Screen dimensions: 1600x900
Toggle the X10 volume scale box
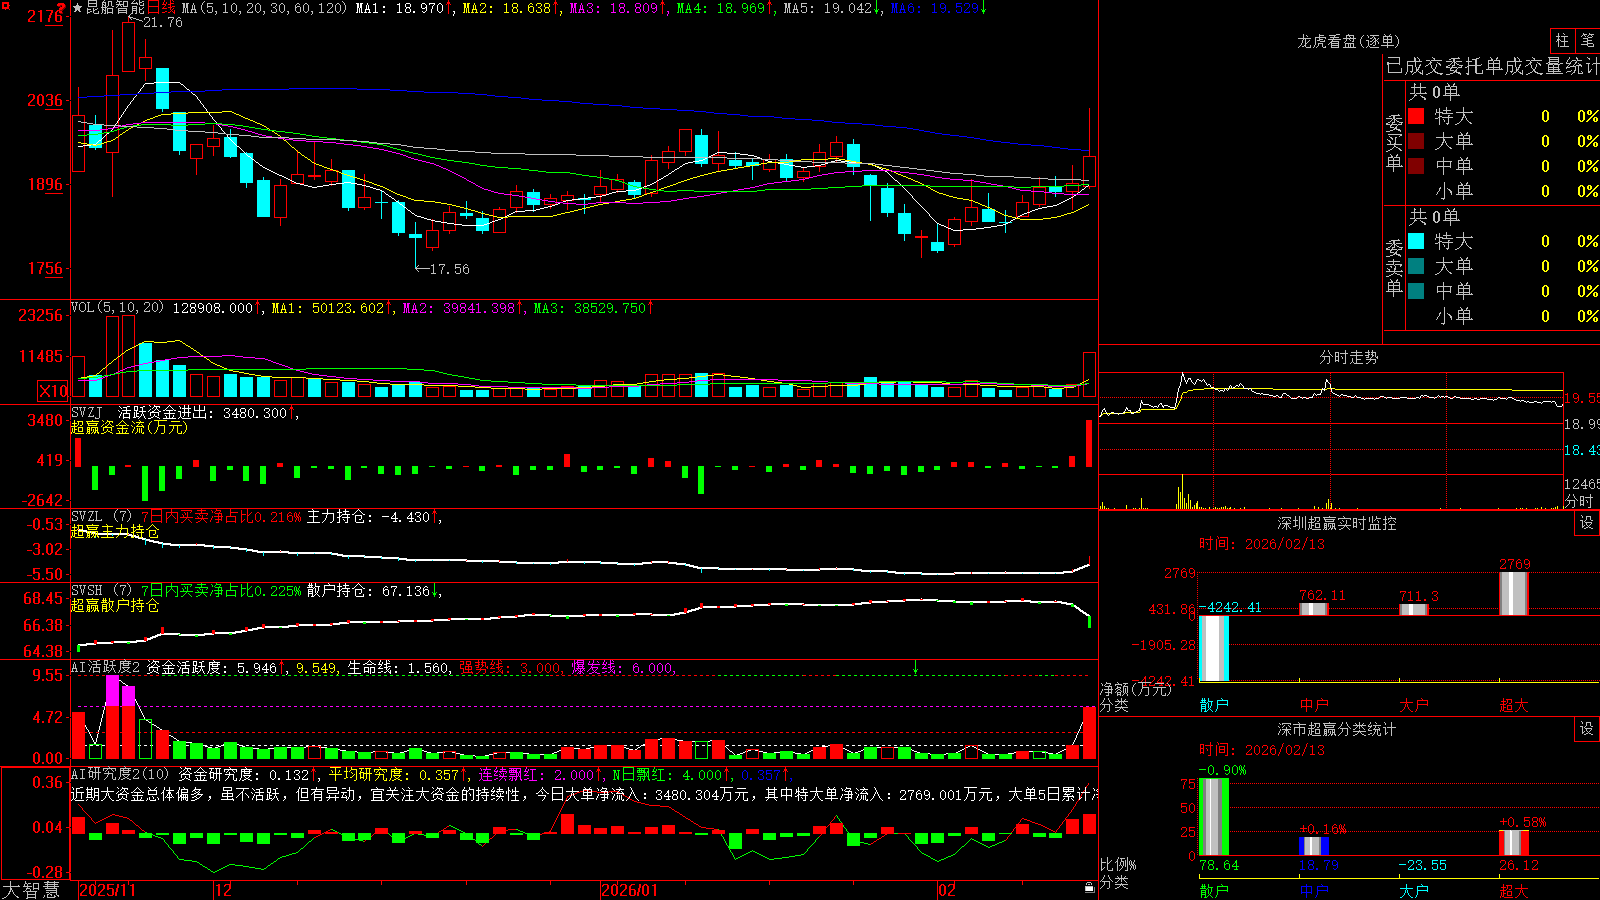pos(53,391)
